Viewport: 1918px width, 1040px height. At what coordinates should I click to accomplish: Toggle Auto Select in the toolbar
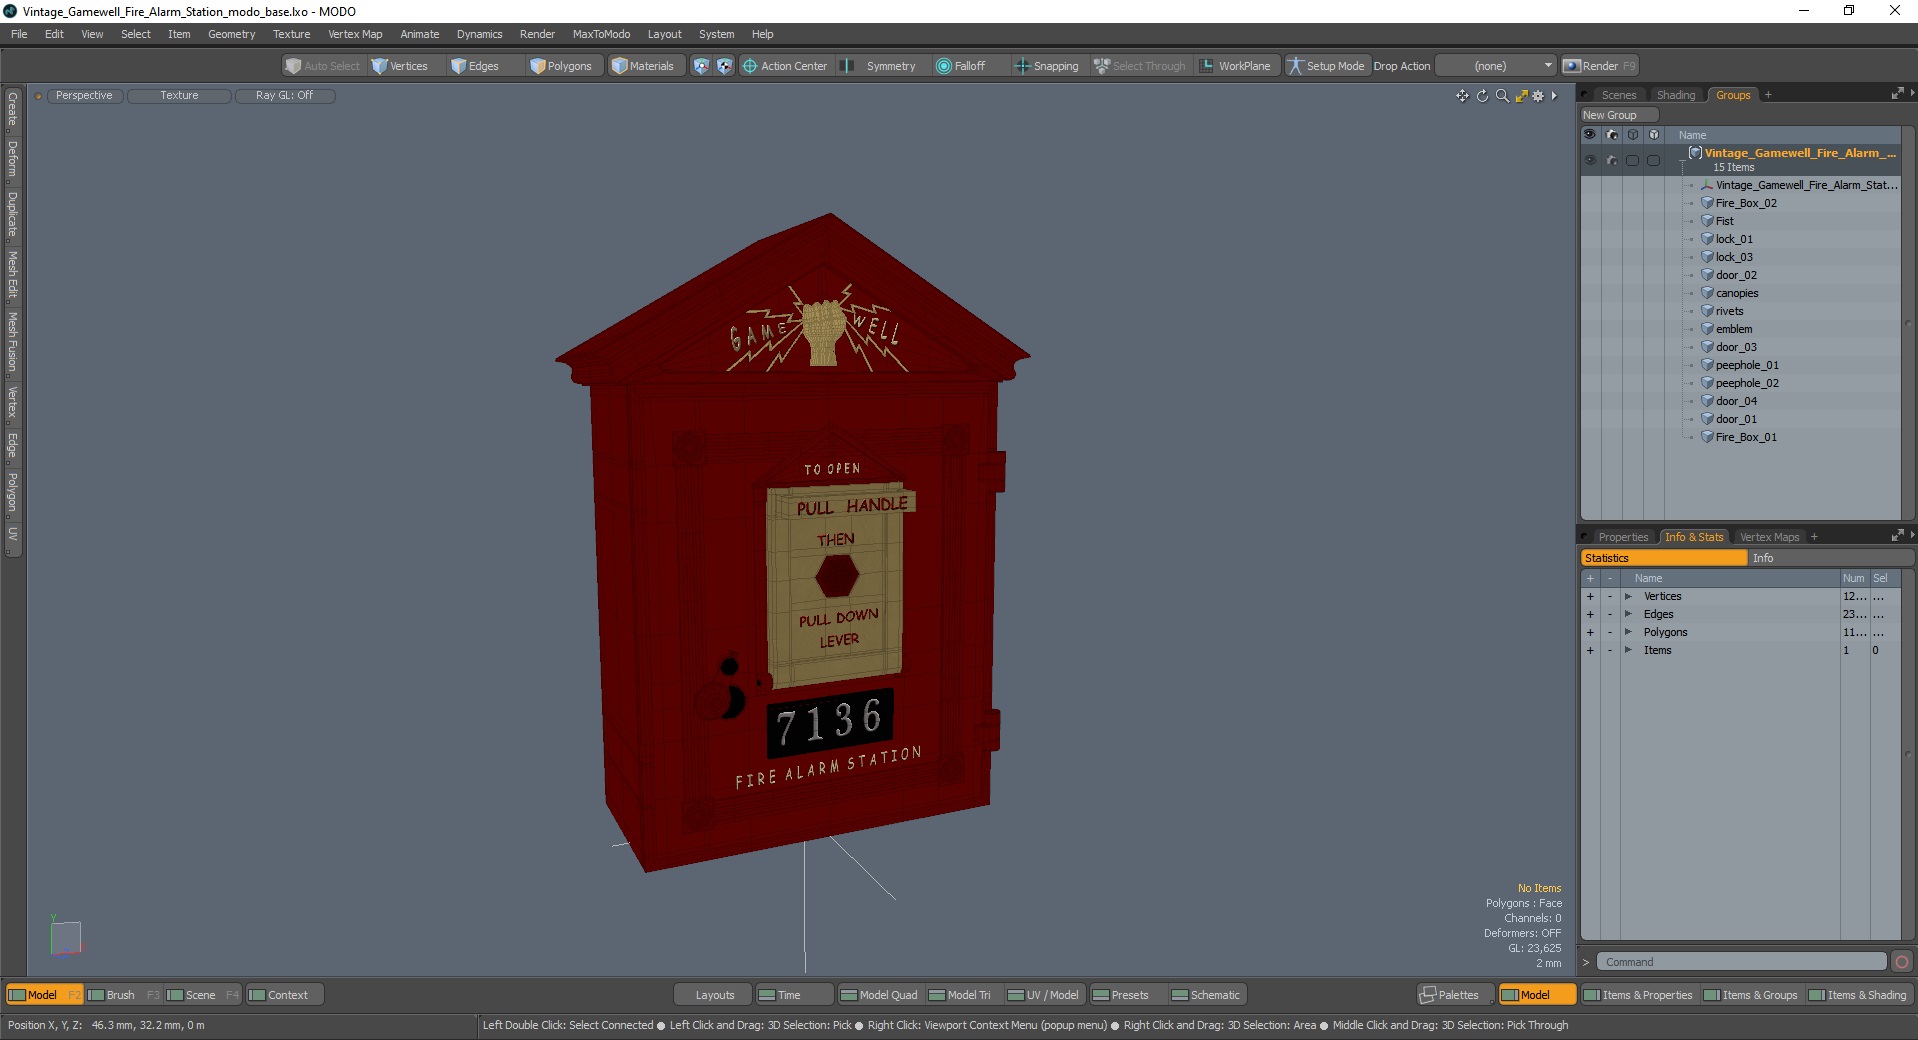click(x=323, y=66)
